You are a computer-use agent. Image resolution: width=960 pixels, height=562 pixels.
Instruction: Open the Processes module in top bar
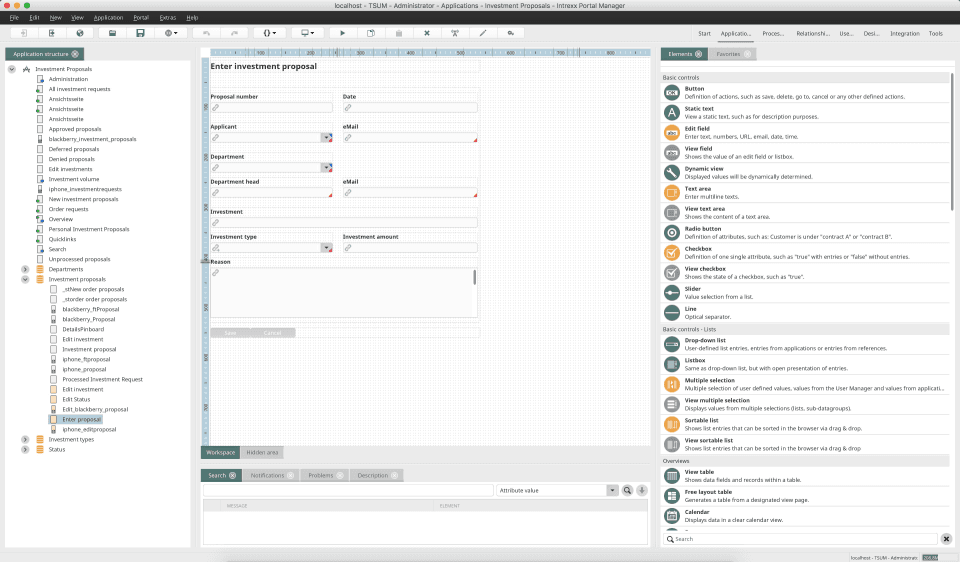773,34
